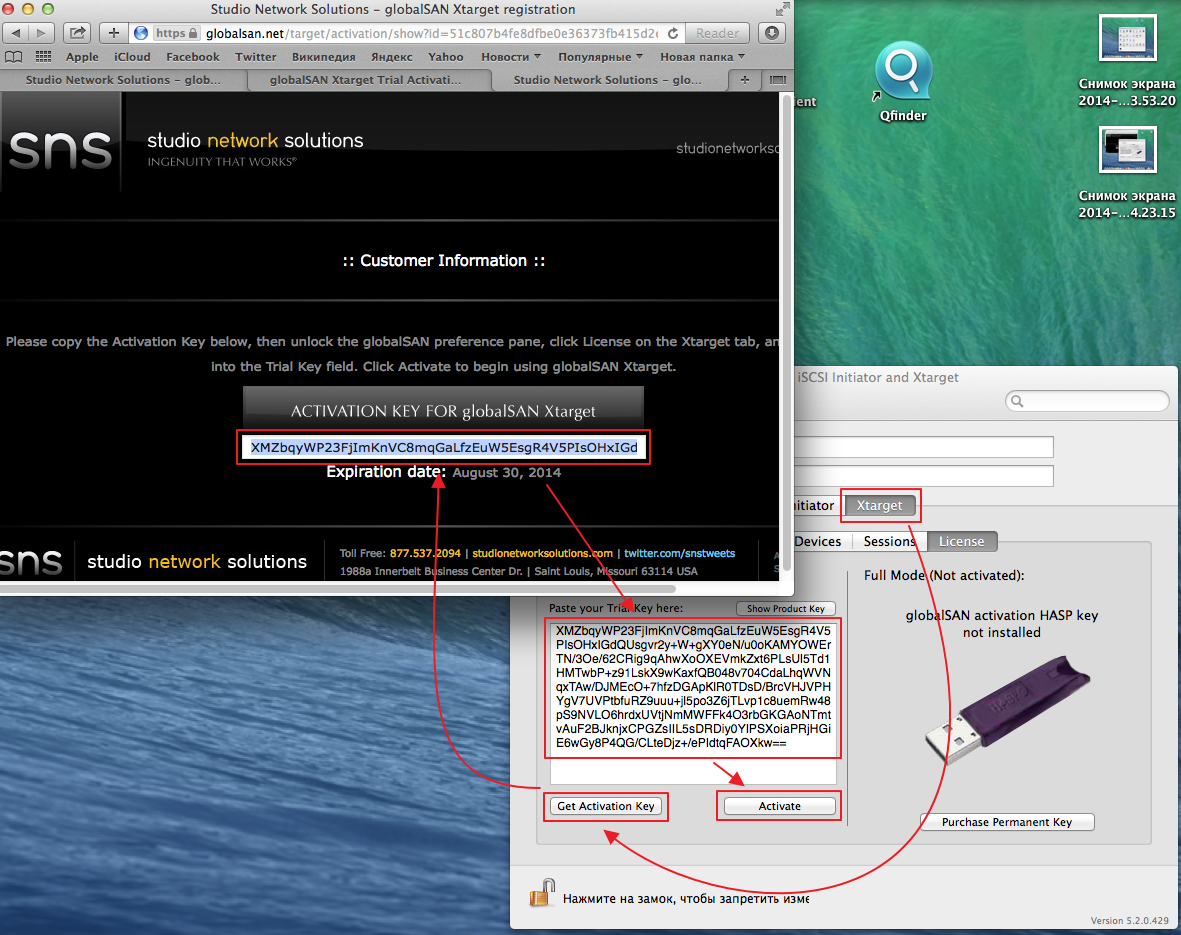Image resolution: width=1181 pixels, height=935 pixels.
Task: Click the 877.537.2094 toll free number
Action: click(x=425, y=553)
